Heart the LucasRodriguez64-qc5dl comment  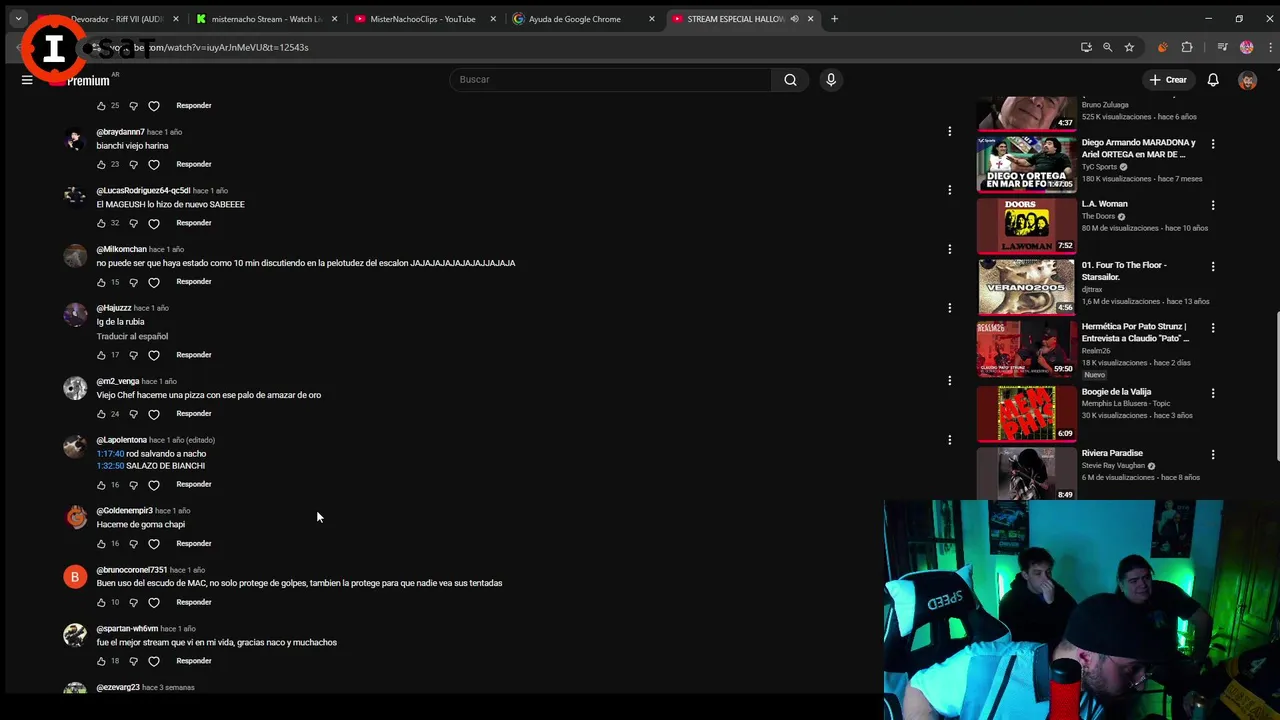tap(154, 223)
